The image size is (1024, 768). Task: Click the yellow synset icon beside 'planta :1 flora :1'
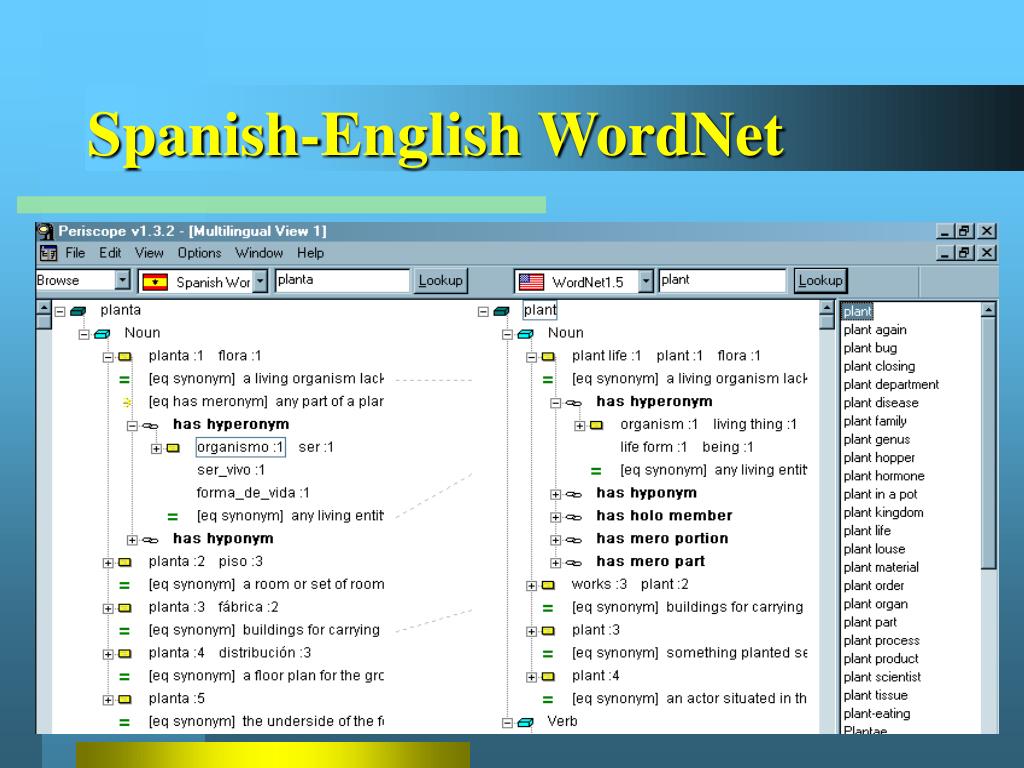[x=125, y=357]
